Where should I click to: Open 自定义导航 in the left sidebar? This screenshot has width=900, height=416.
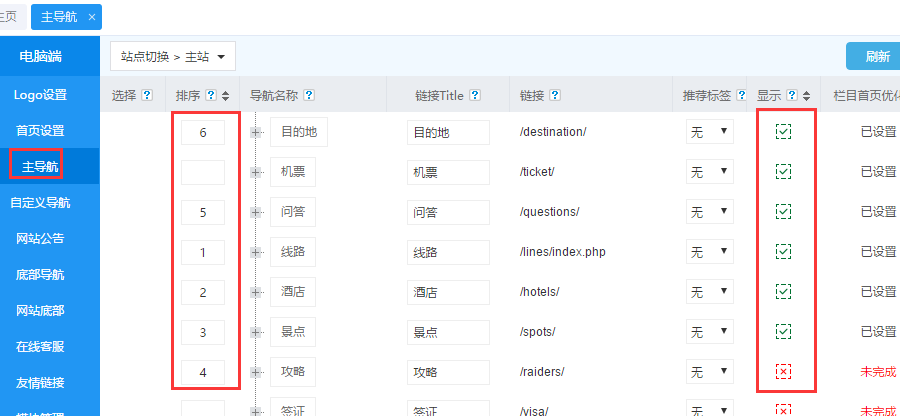(40, 202)
